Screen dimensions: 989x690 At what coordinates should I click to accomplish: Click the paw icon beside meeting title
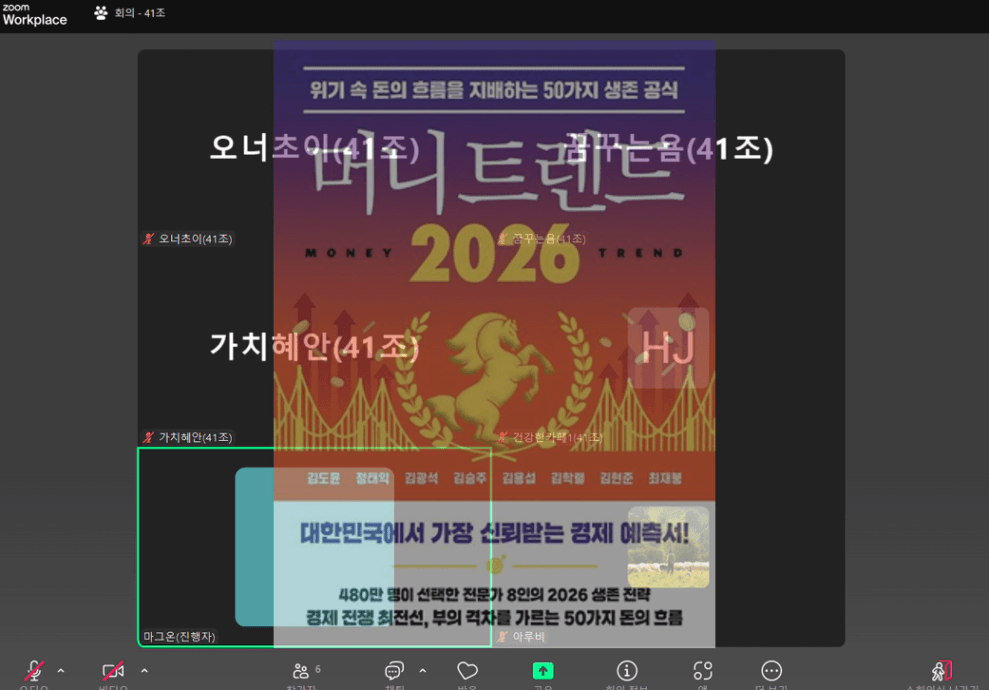pyautogui.click(x=101, y=13)
